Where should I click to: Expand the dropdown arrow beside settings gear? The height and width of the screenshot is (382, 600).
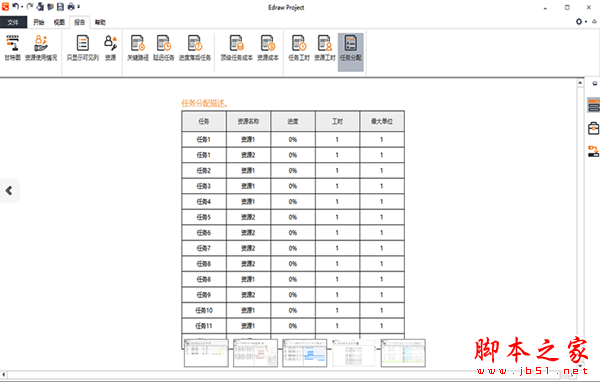(586, 22)
